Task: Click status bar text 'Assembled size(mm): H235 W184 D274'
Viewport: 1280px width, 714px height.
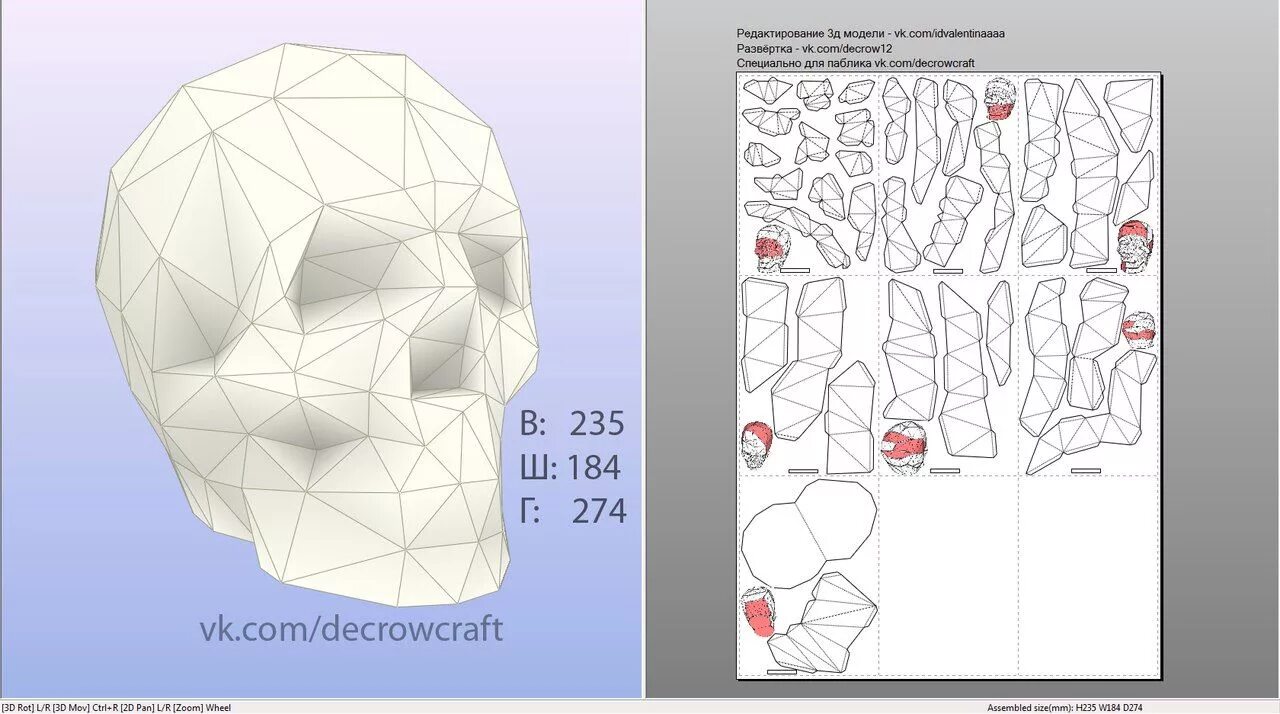Action: tap(1066, 707)
